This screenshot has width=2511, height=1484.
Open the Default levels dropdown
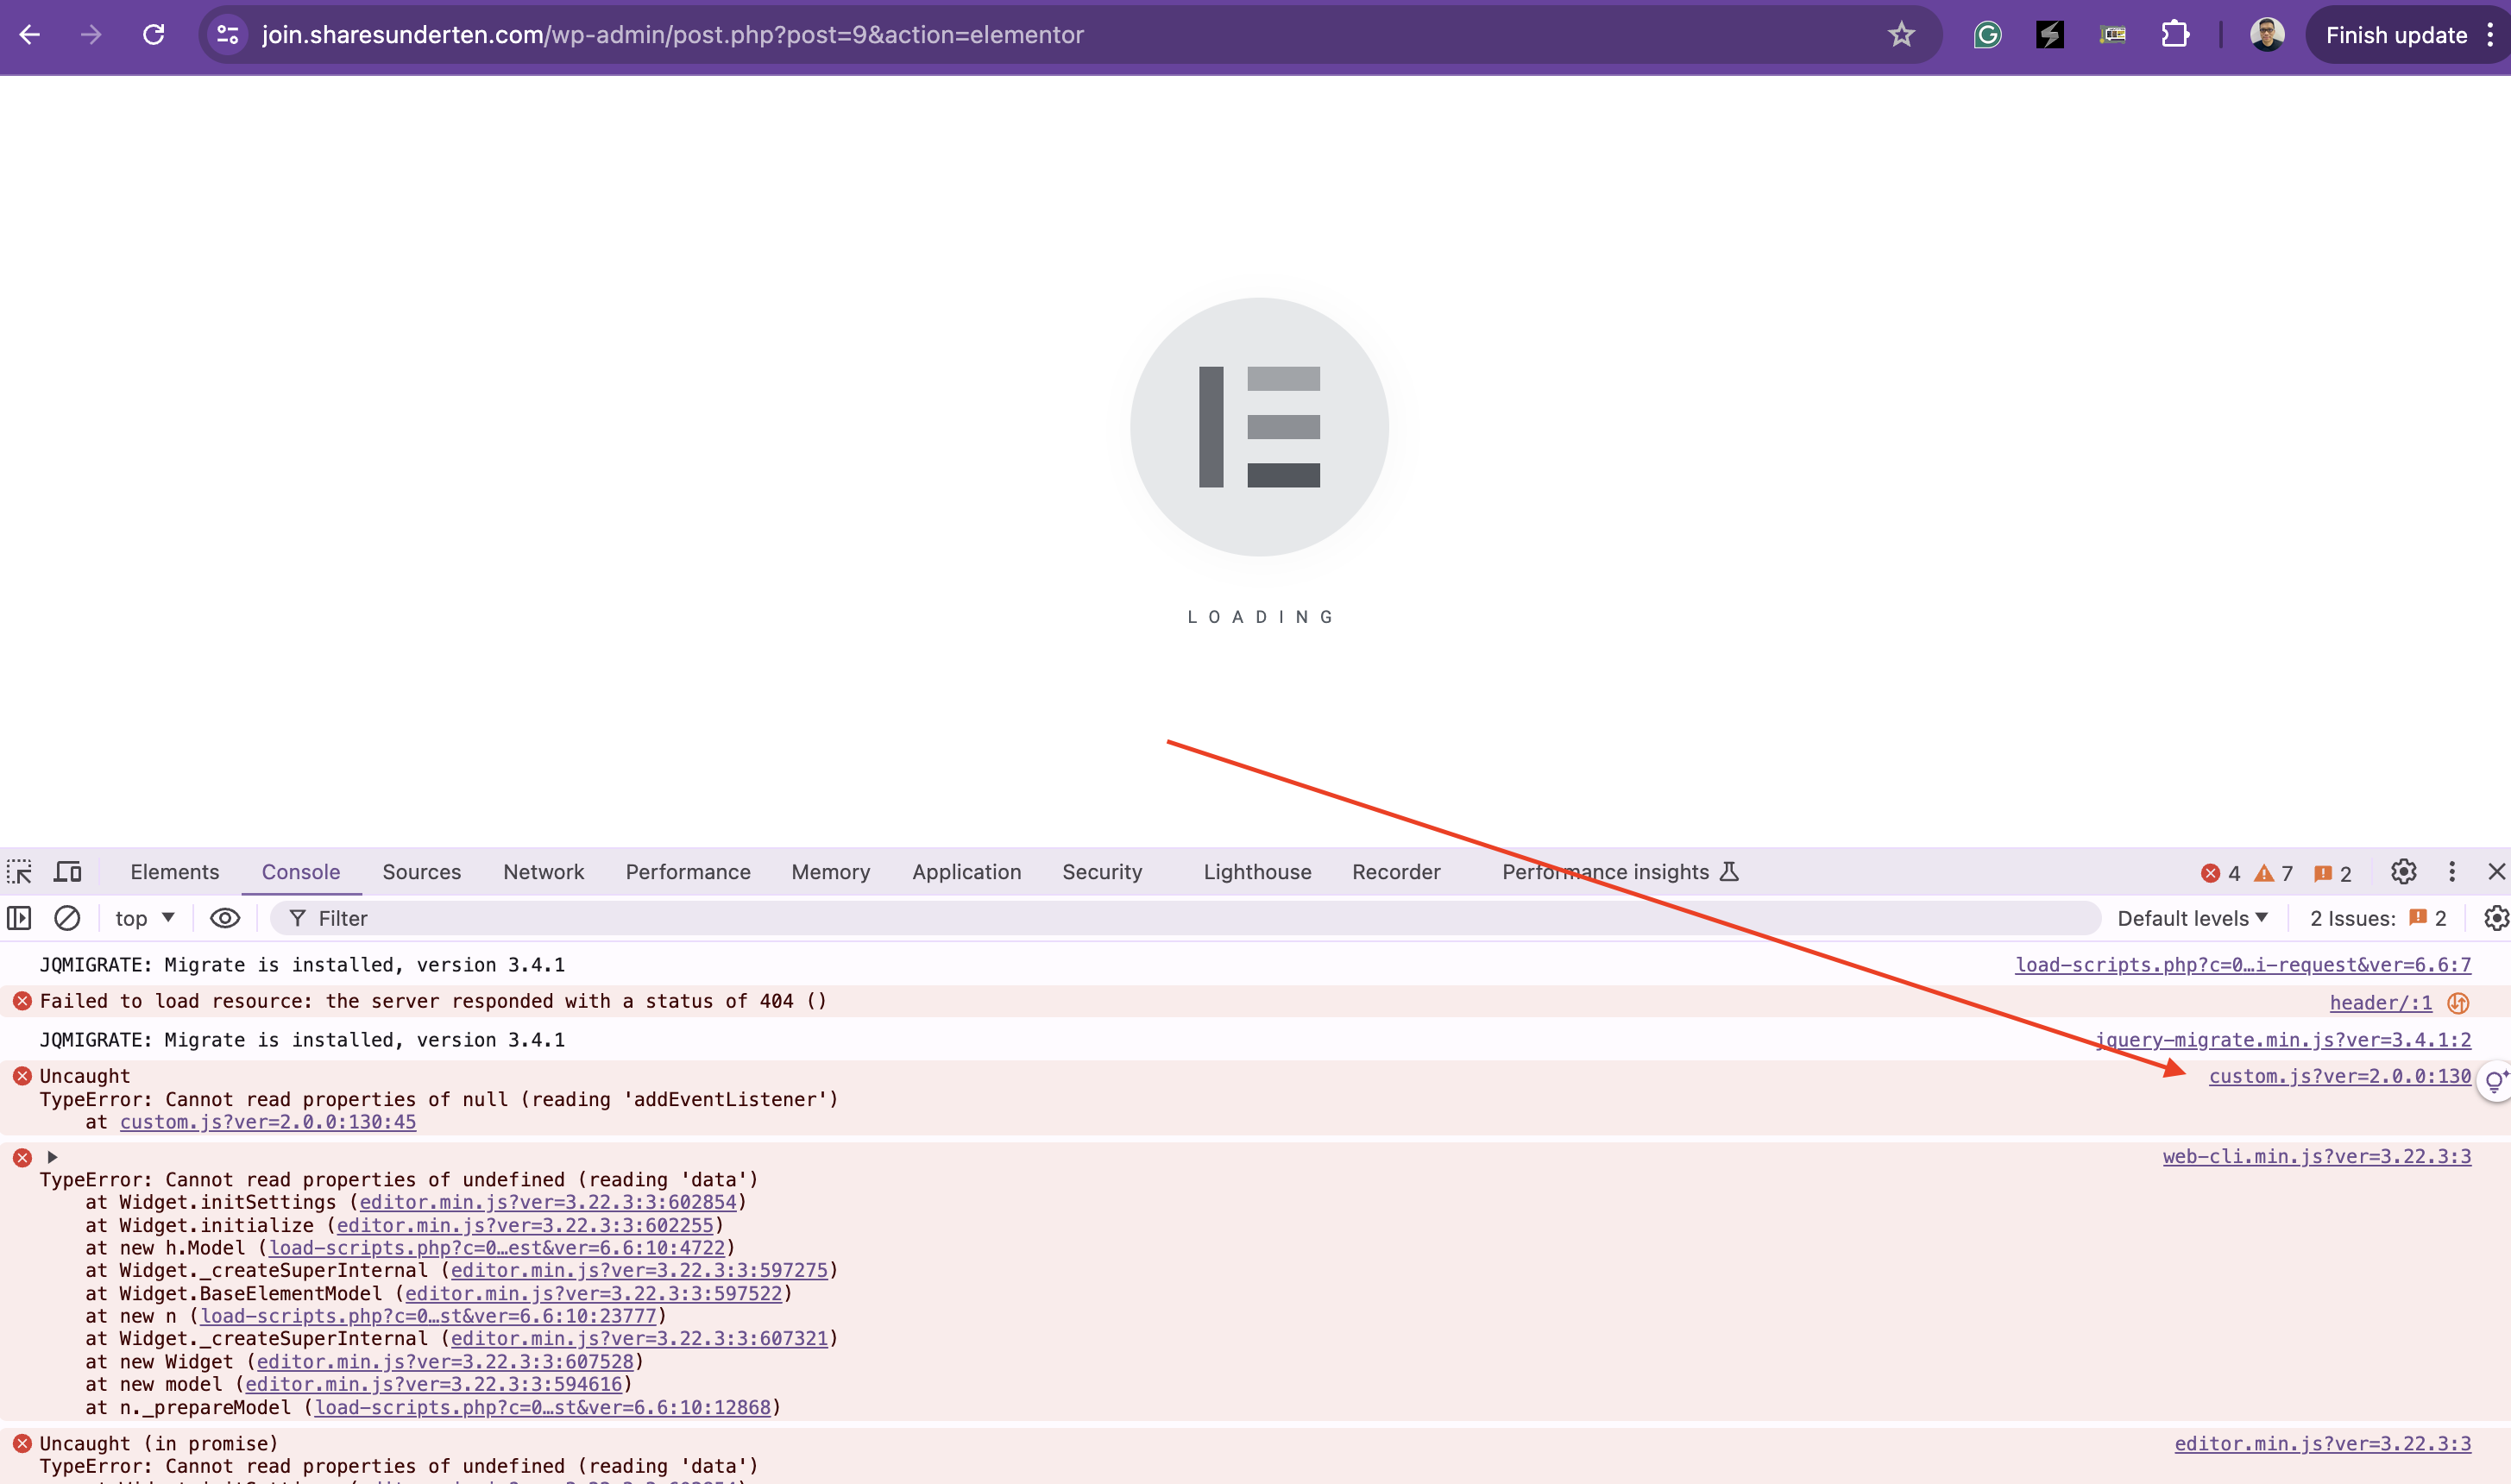click(2193, 918)
